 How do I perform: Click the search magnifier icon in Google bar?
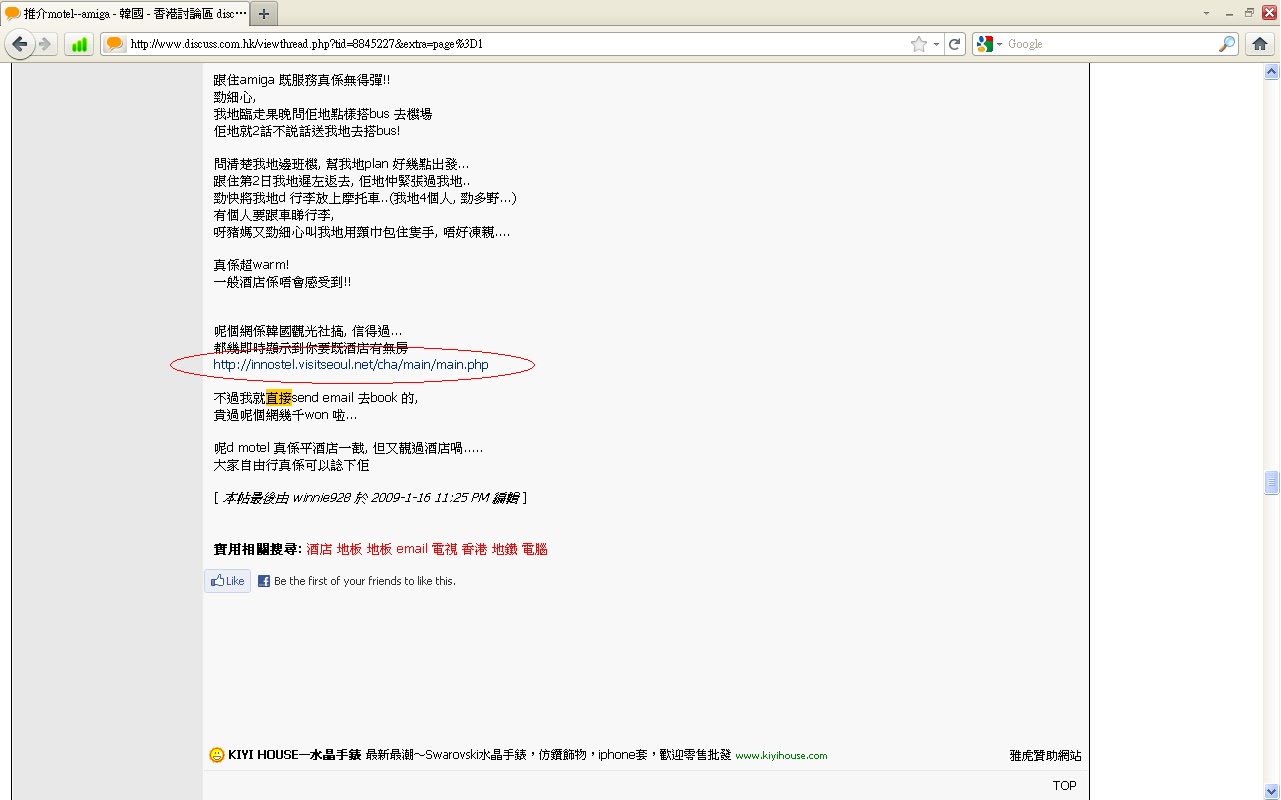pos(1227,43)
